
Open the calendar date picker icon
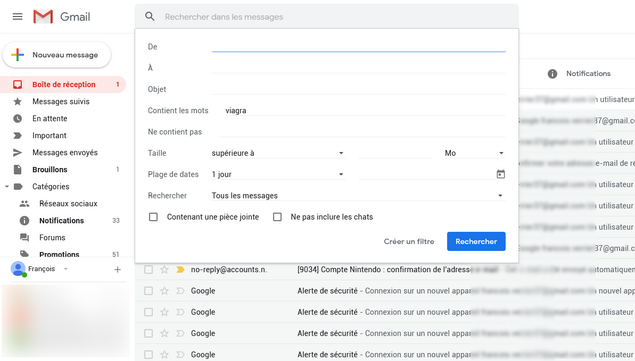[501, 174]
